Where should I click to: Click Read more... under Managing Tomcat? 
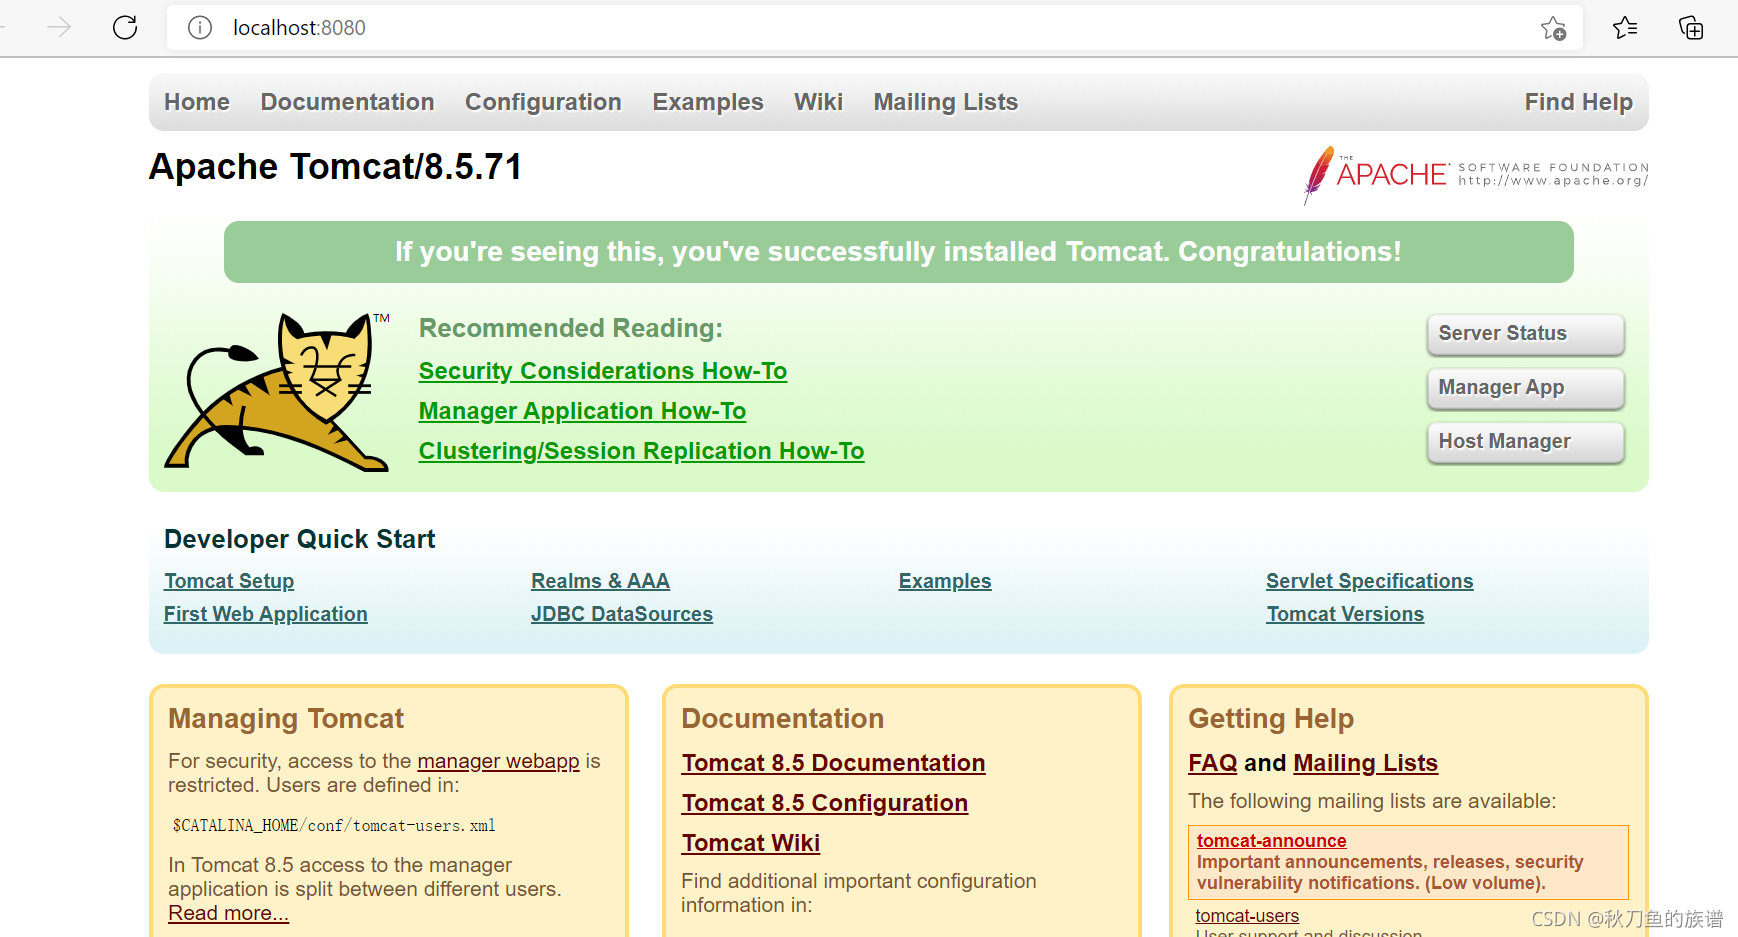click(x=228, y=913)
